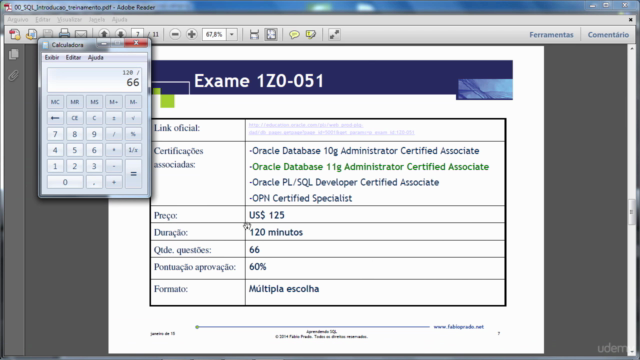Open the Ajuda menu in Calculadora
Viewport: 640px width, 360px height.
tap(96, 58)
